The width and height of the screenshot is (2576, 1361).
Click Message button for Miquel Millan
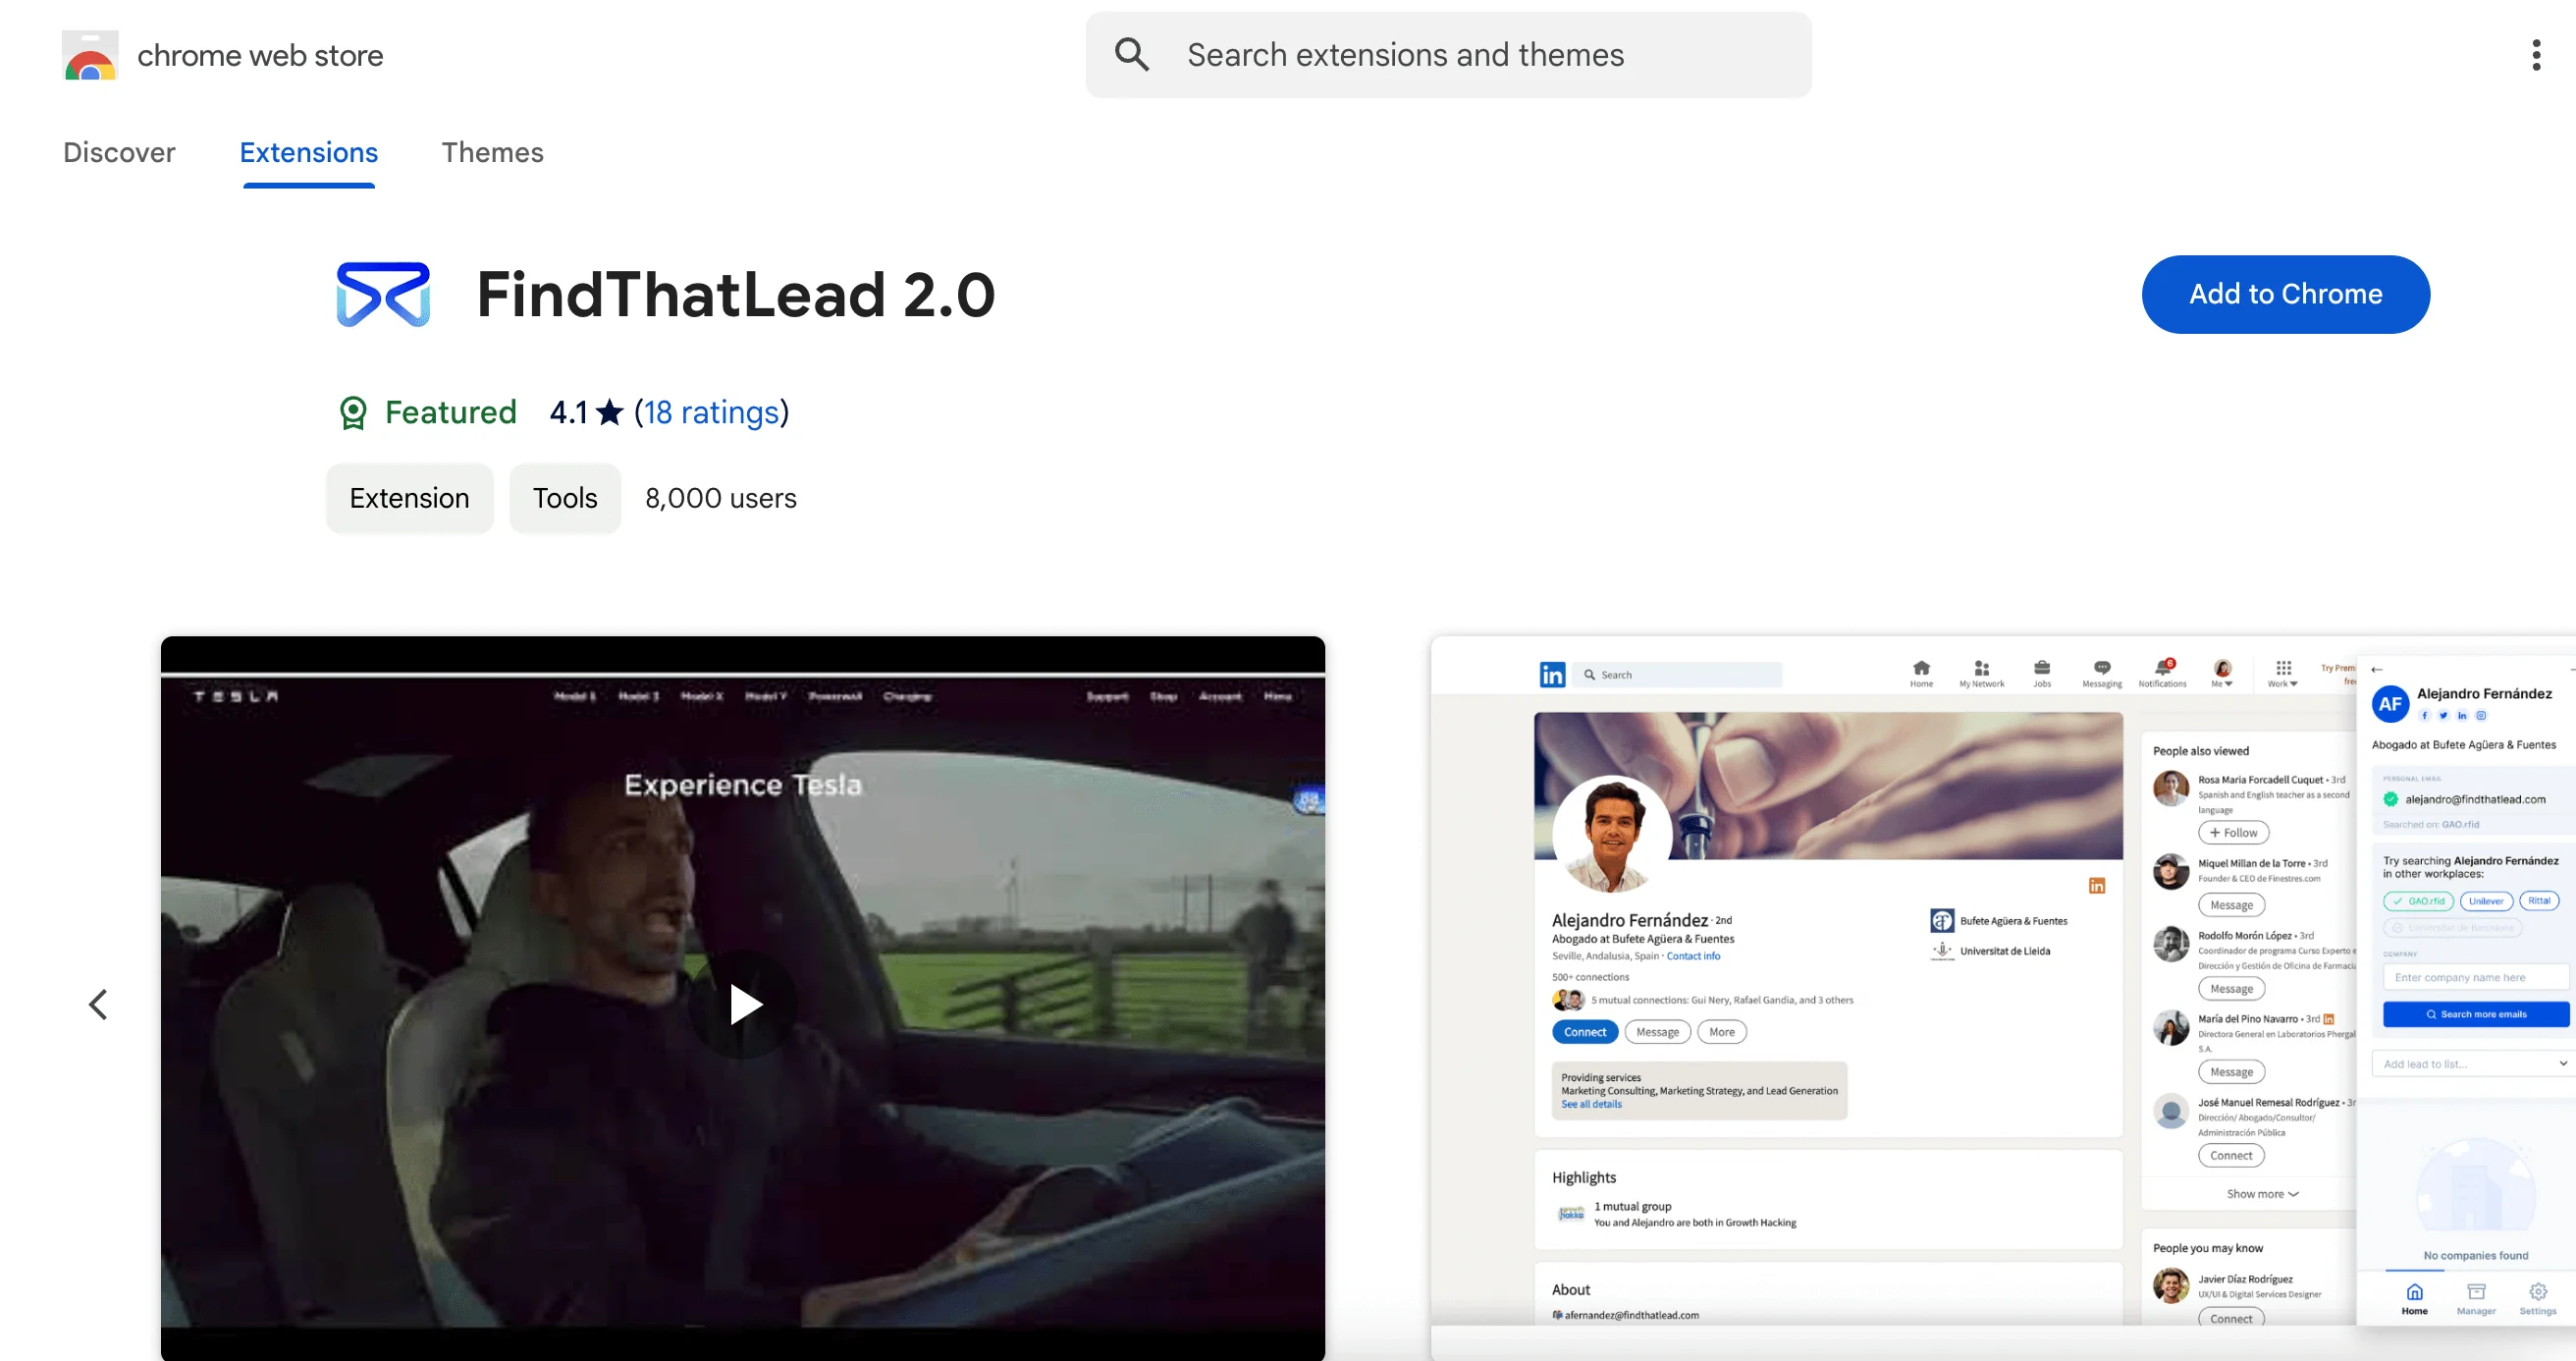2231,905
